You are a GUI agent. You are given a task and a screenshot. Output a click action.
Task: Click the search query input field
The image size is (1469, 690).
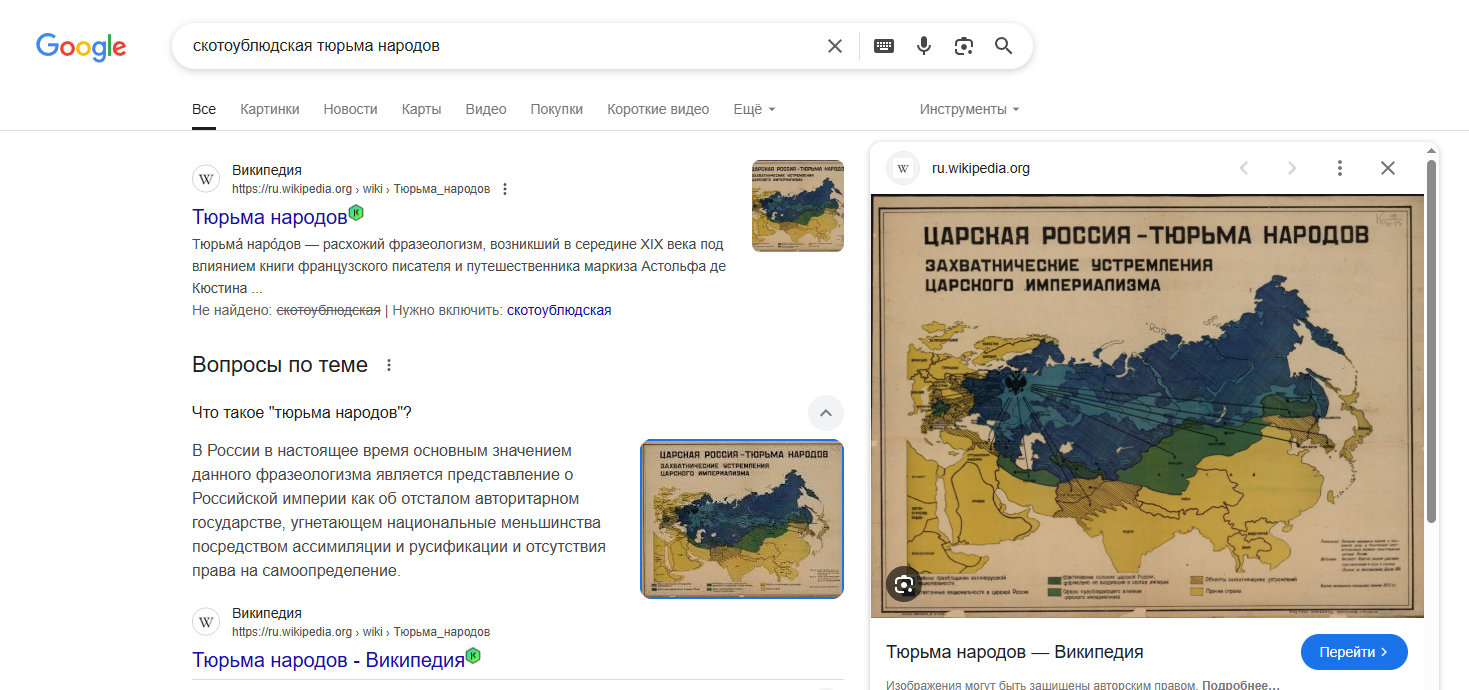[500, 46]
